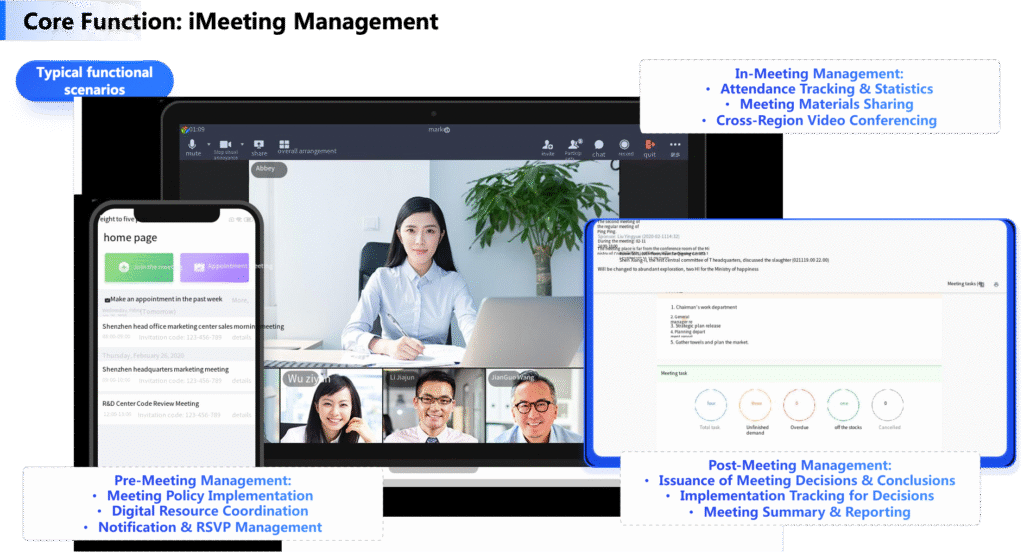The height and width of the screenshot is (552, 1024).
Task: Expand the arrow next to mute
Action: (208, 145)
